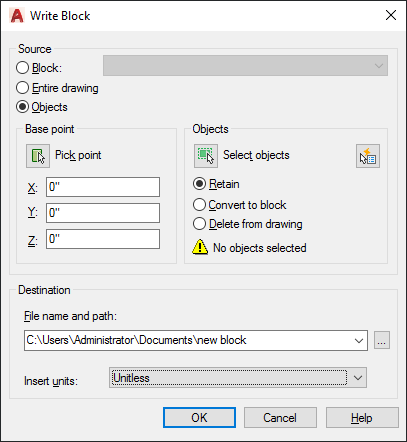Click the yellow warning triangle icon
The width and height of the screenshot is (407, 442).
[200, 247]
